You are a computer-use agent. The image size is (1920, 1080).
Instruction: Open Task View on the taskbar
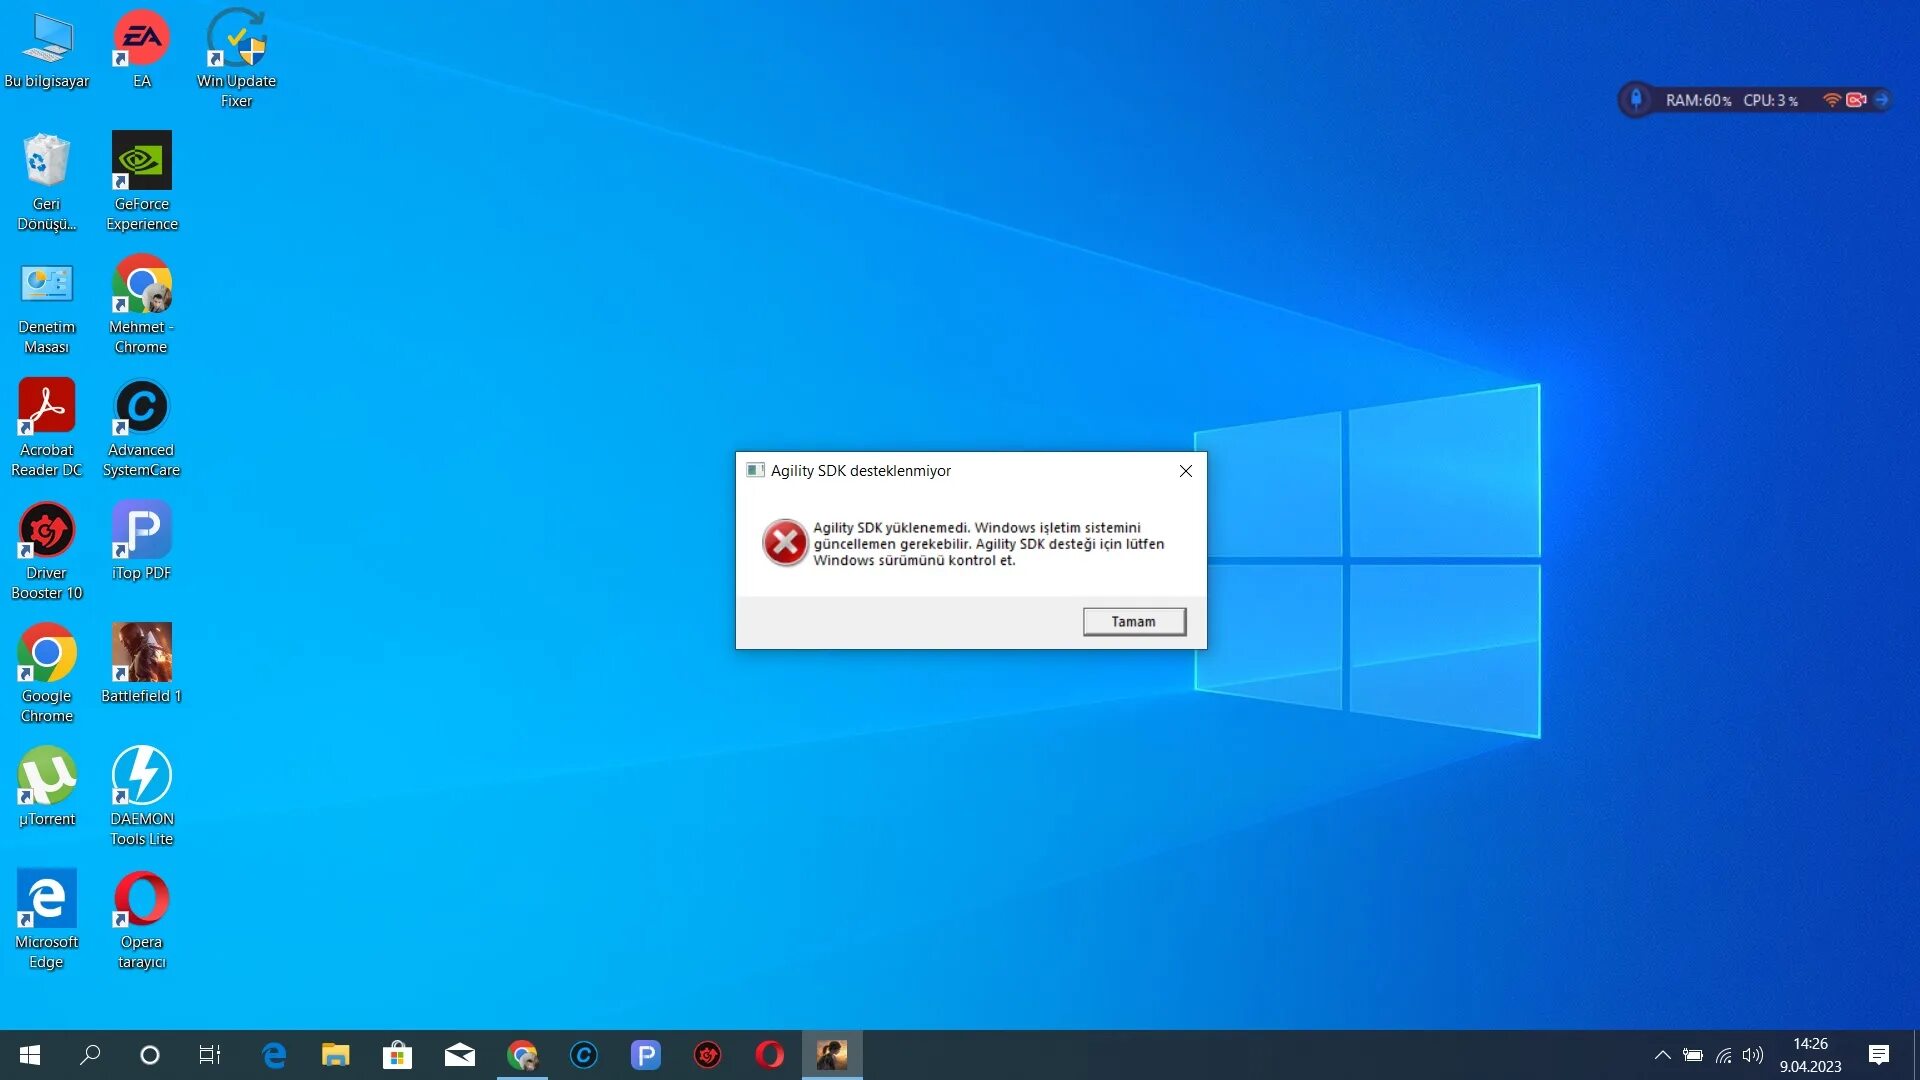click(x=209, y=1055)
